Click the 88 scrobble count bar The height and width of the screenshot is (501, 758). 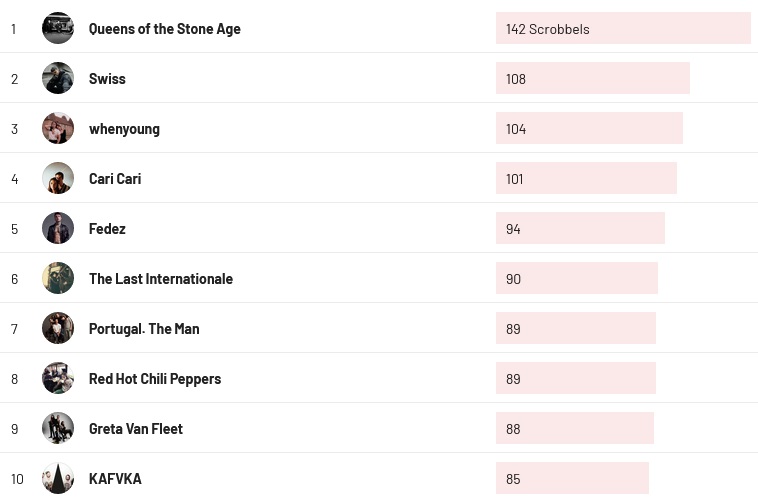(x=574, y=428)
